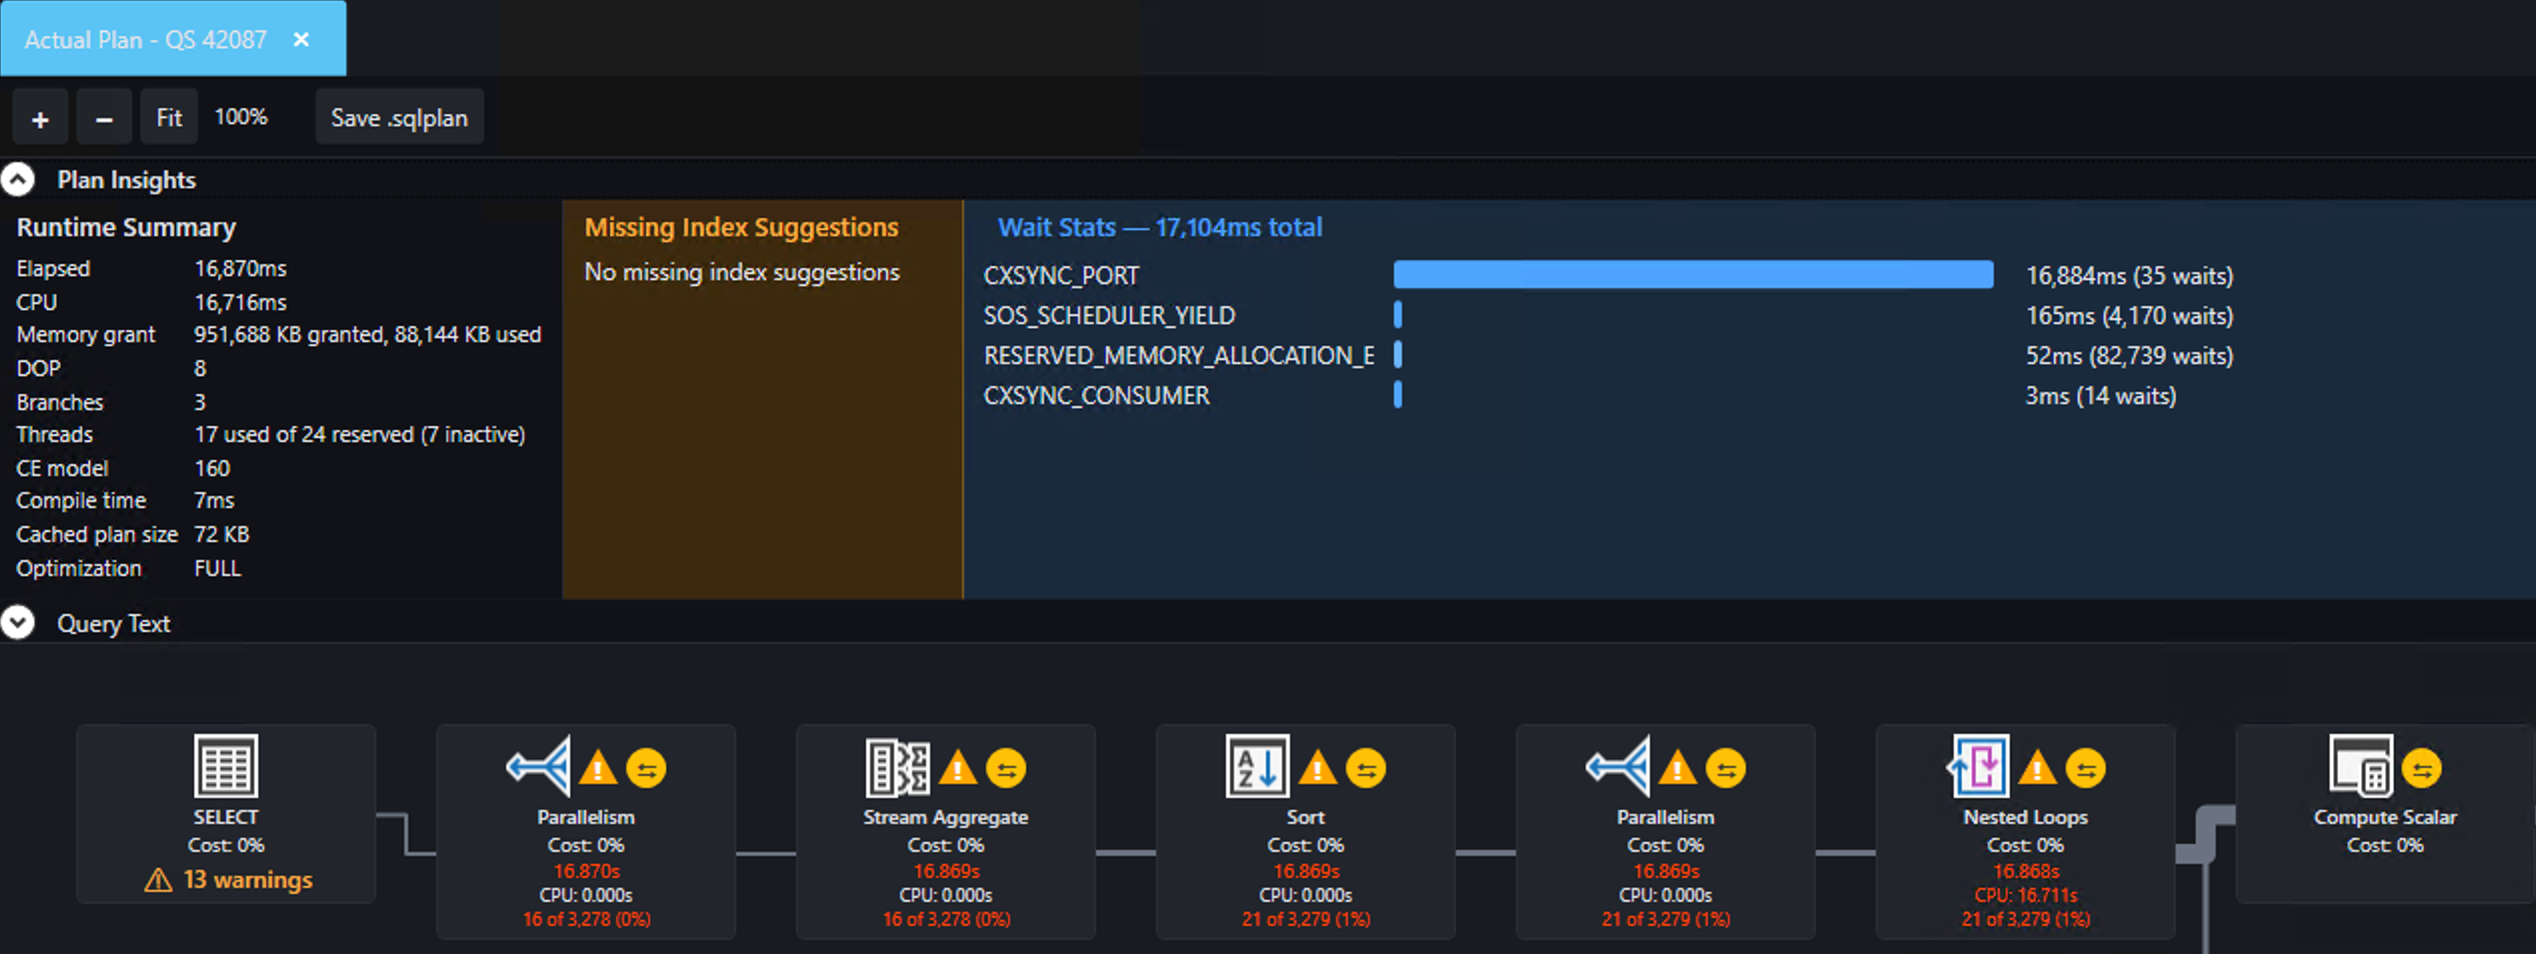
Task: Click the first Parallelism gather streams icon
Action: (x=540, y=768)
